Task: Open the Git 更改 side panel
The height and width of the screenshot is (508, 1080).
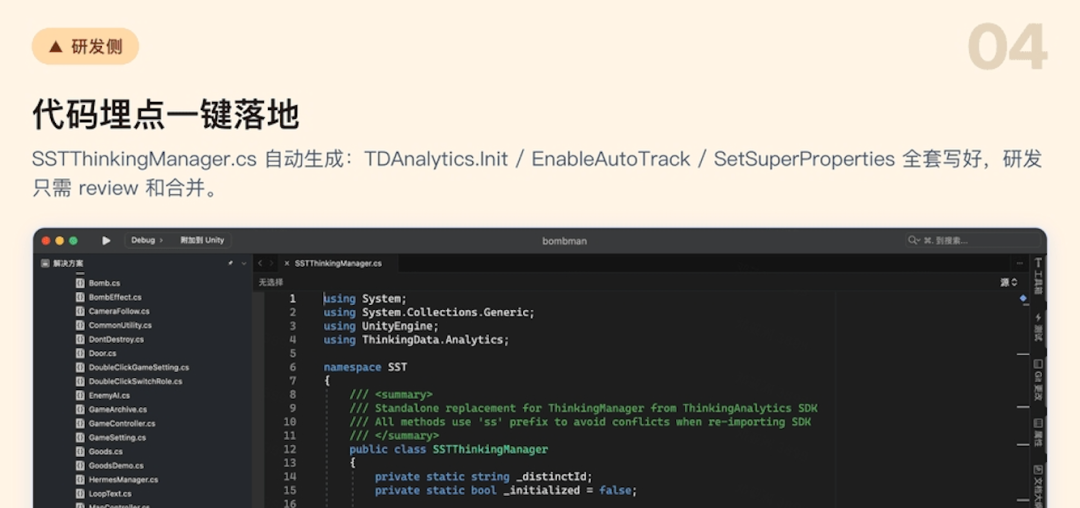Action: [x=1038, y=380]
